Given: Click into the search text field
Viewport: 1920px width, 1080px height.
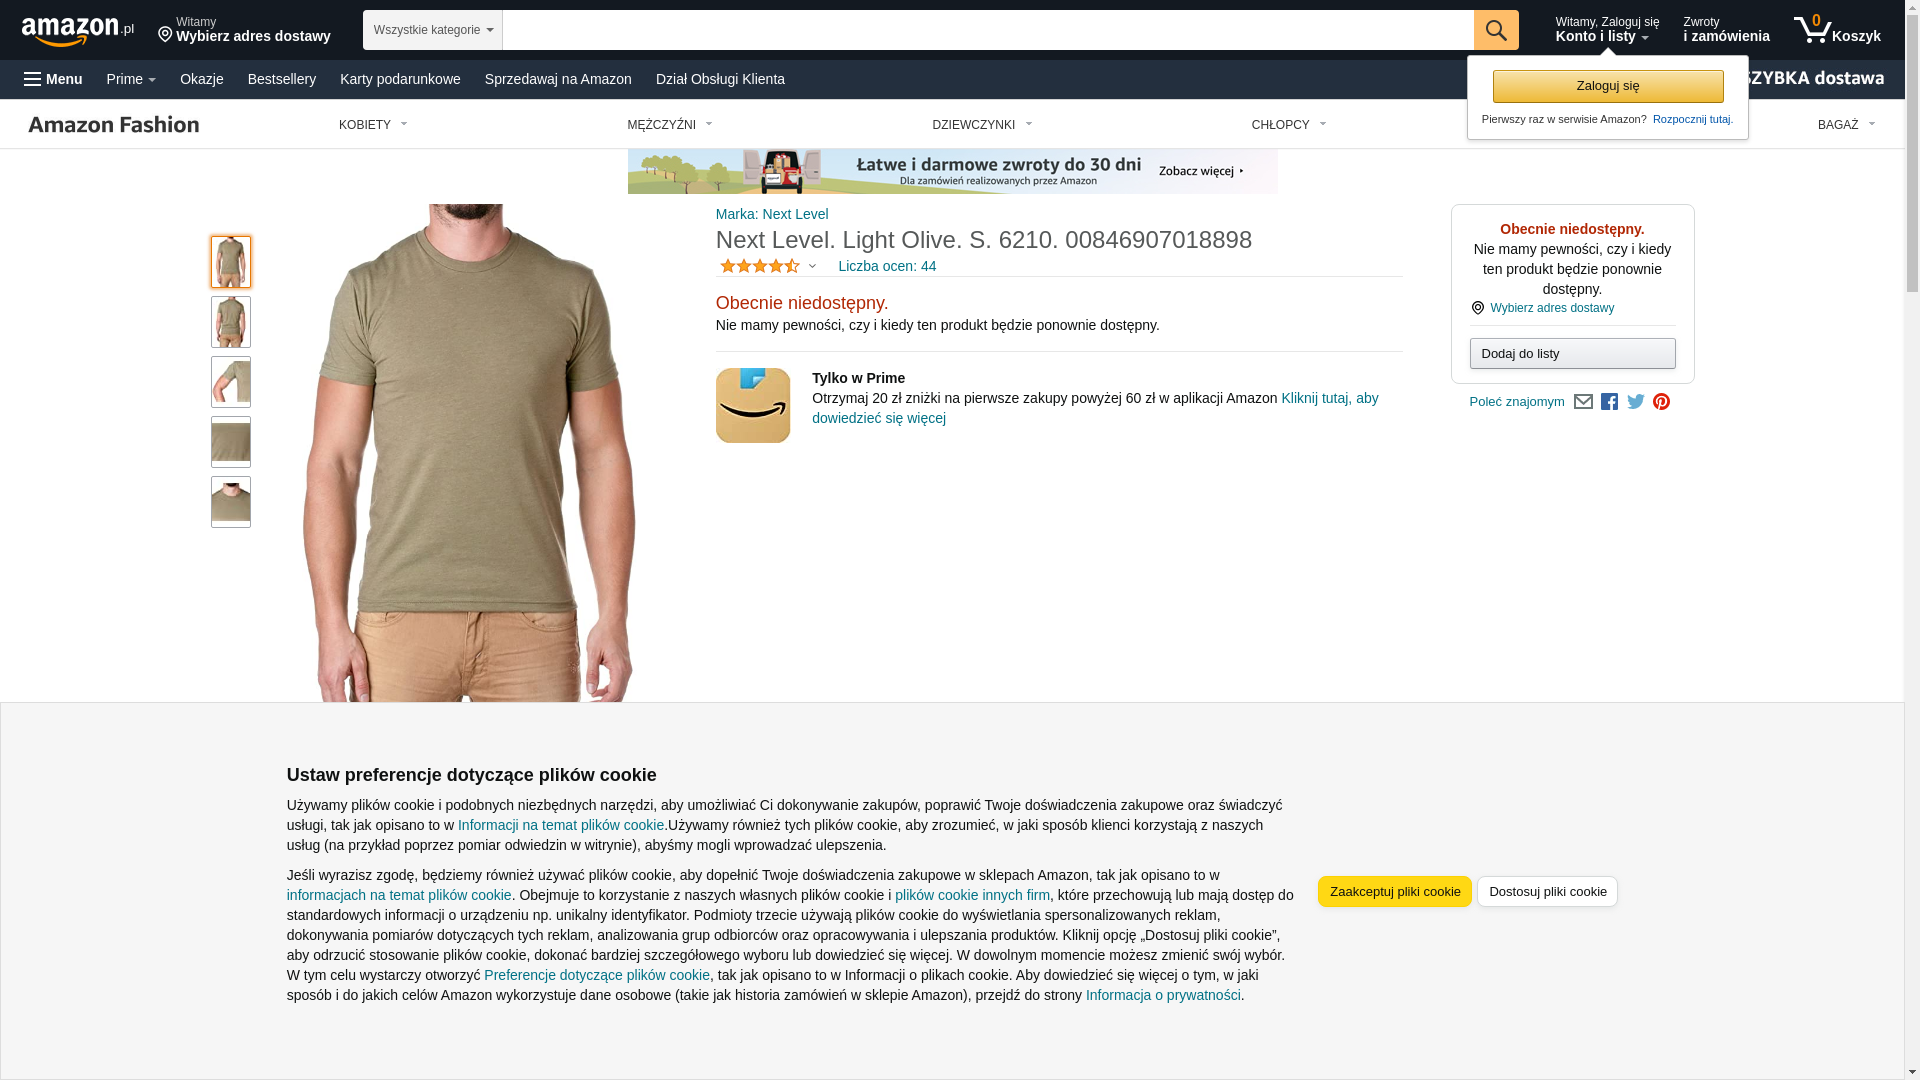Looking at the screenshot, I should click(987, 30).
